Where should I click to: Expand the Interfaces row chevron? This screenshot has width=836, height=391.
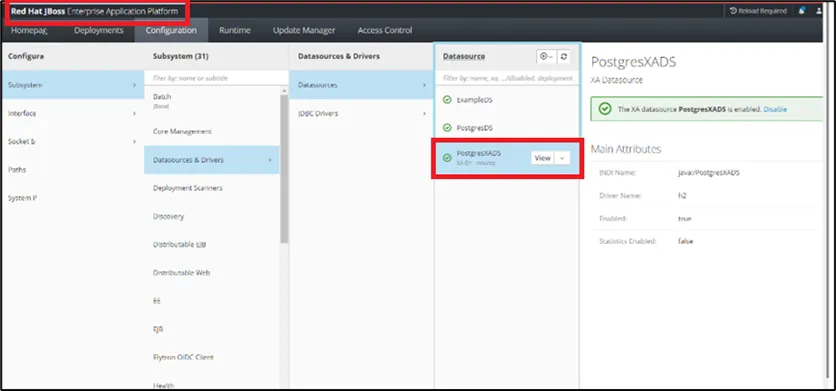tap(134, 114)
